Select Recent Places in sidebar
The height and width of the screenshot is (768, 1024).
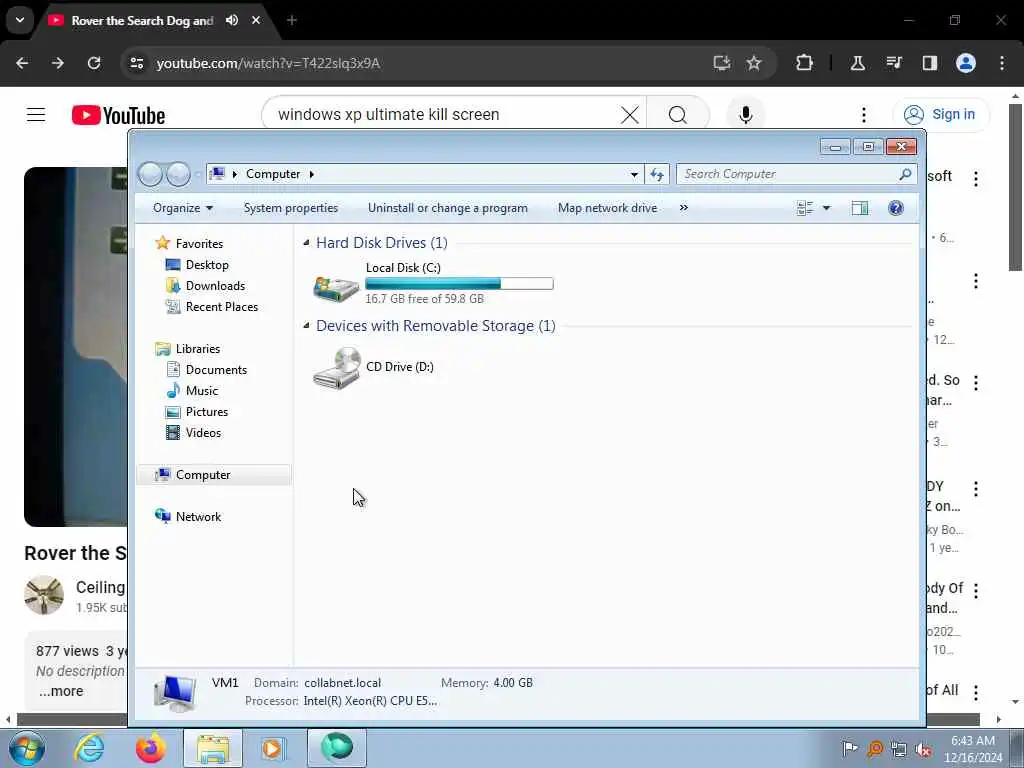(221, 306)
